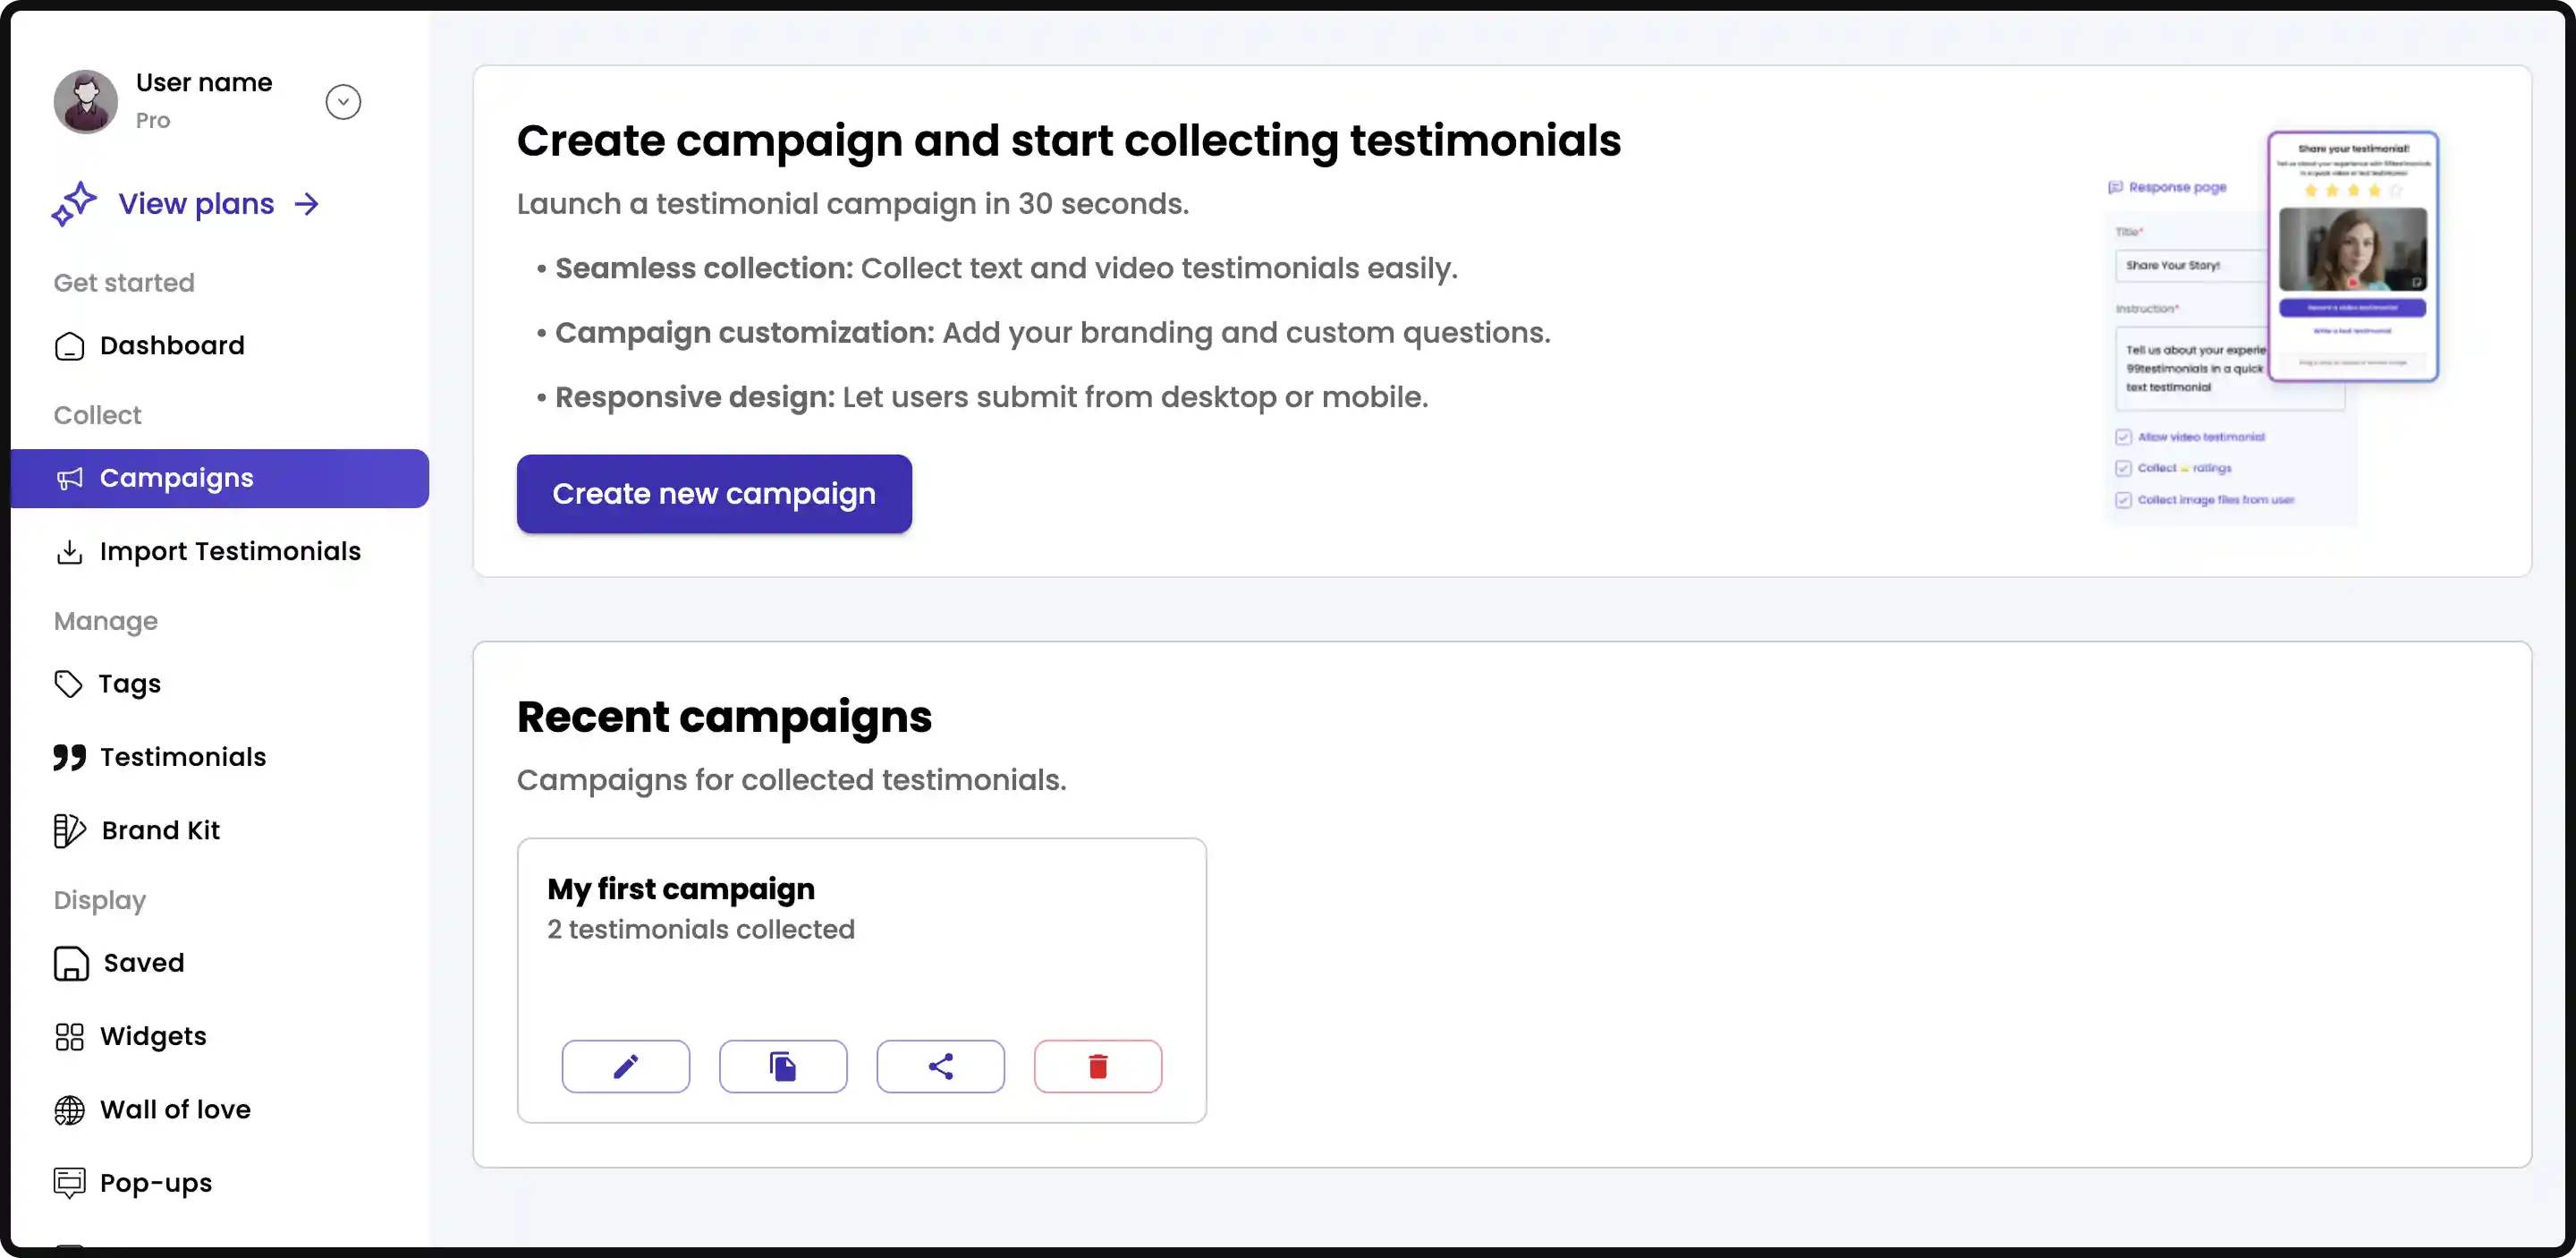Open the Campaigns sidebar item
Screen dimensions: 2576x1258
[x=176, y=478]
